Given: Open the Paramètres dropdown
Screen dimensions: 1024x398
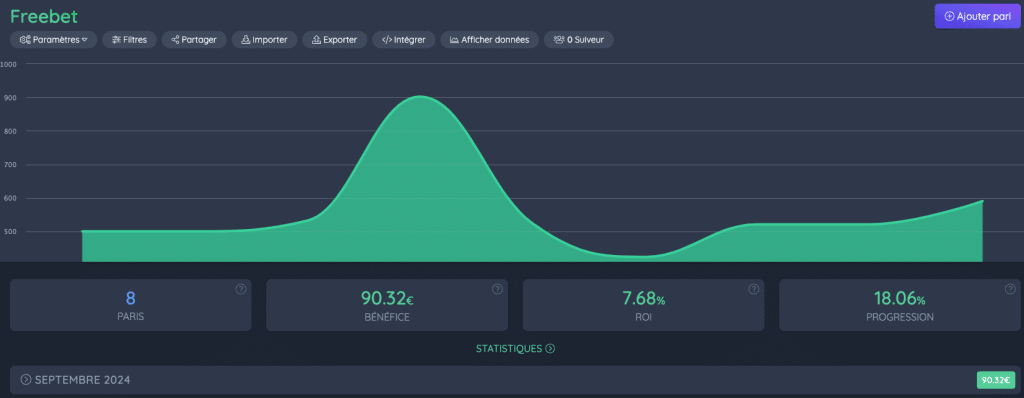Looking at the screenshot, I should click(54, 40).
